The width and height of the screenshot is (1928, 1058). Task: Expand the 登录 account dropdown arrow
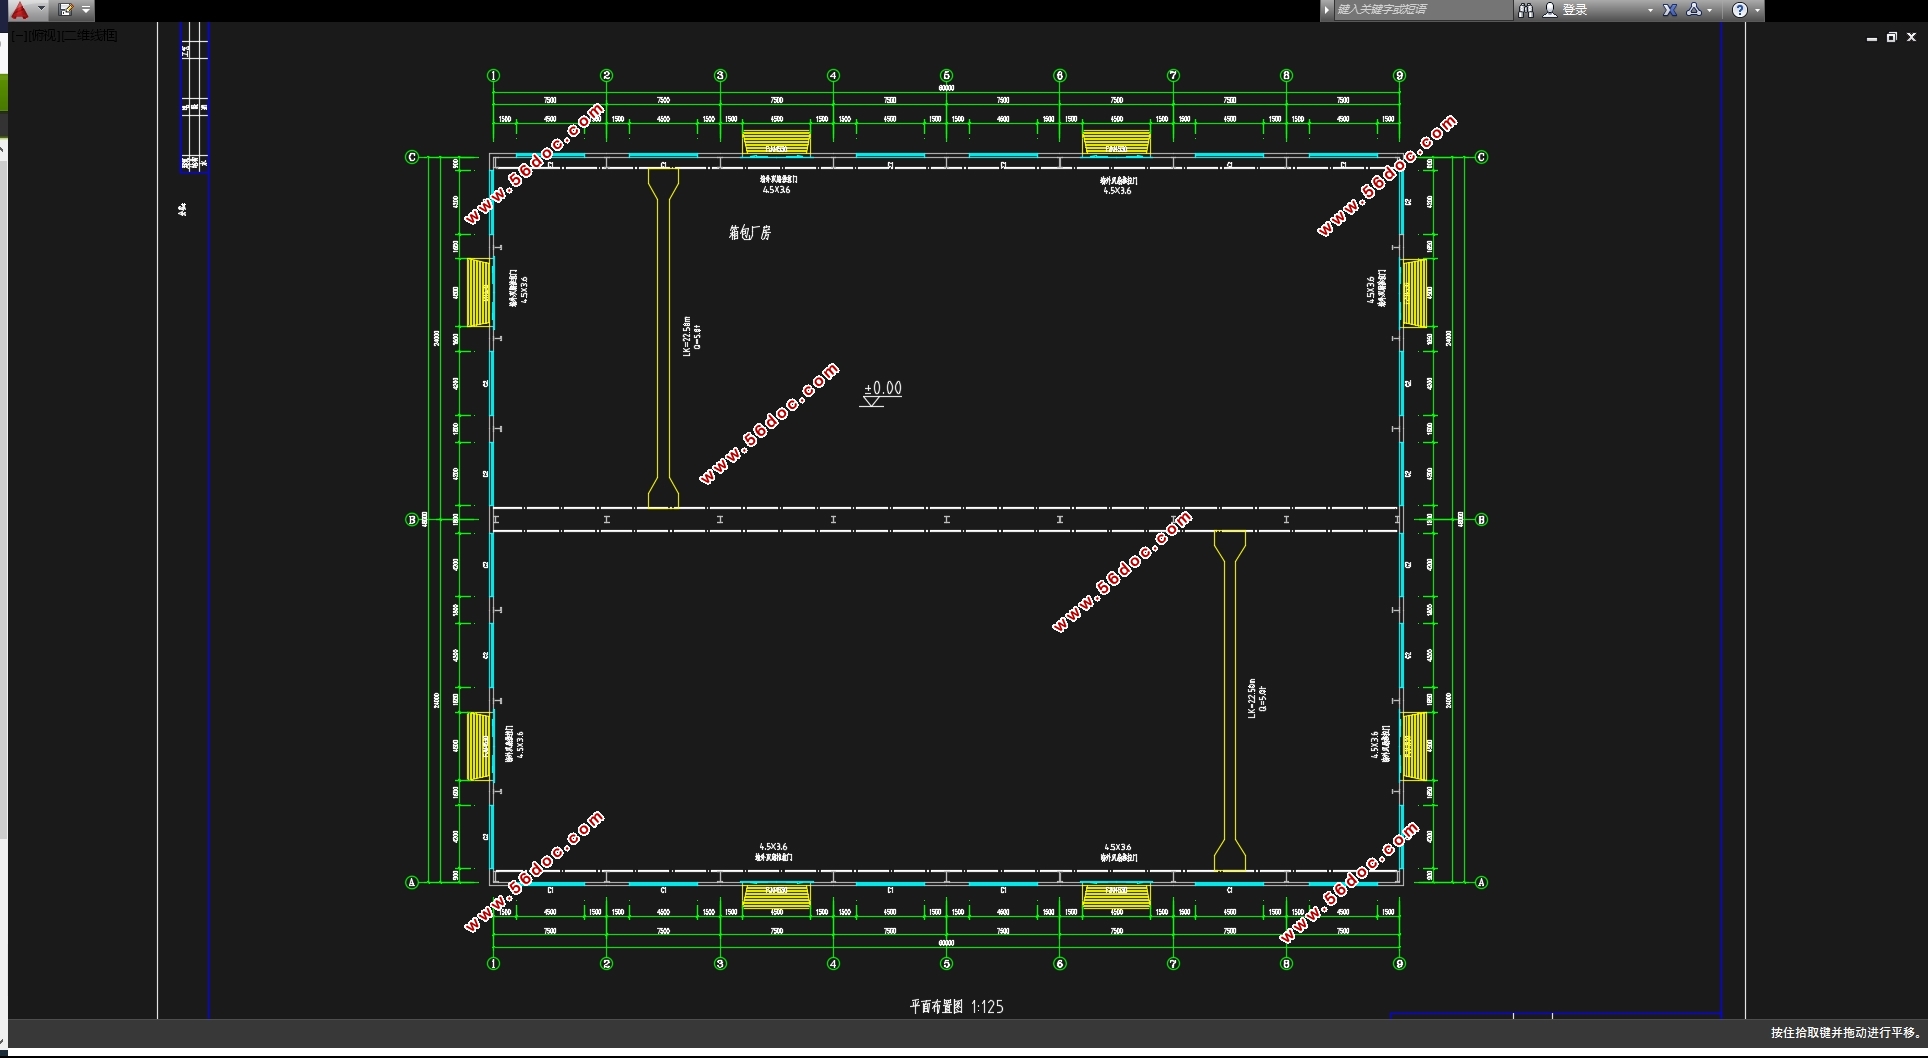click(x=1650, y=10)
